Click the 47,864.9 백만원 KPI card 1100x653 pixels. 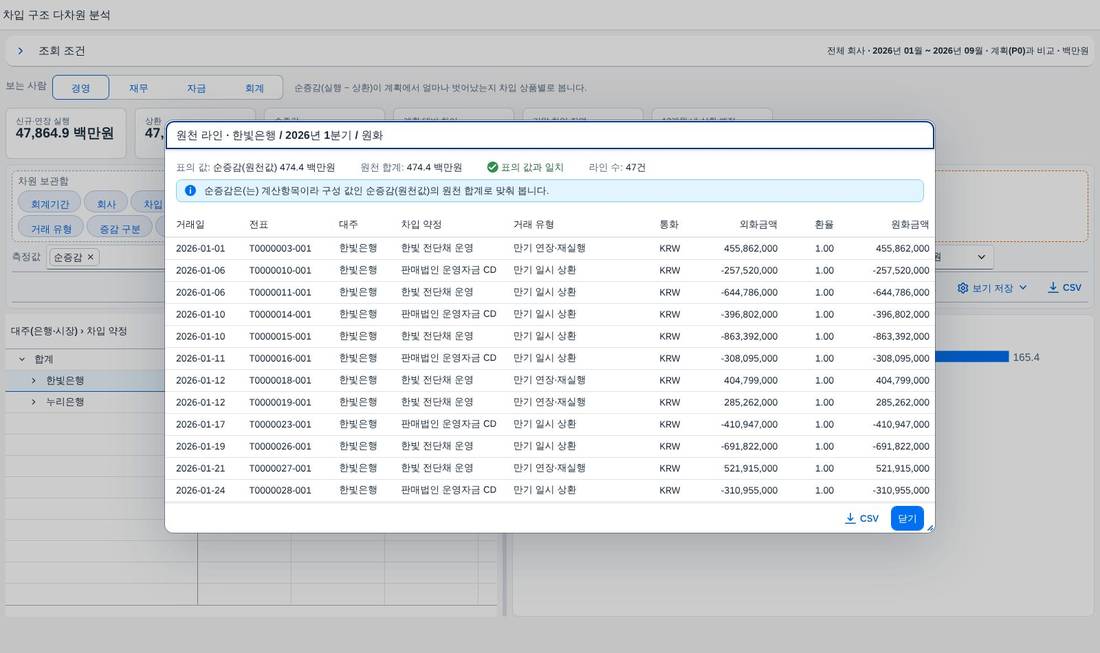coord(66,133)
